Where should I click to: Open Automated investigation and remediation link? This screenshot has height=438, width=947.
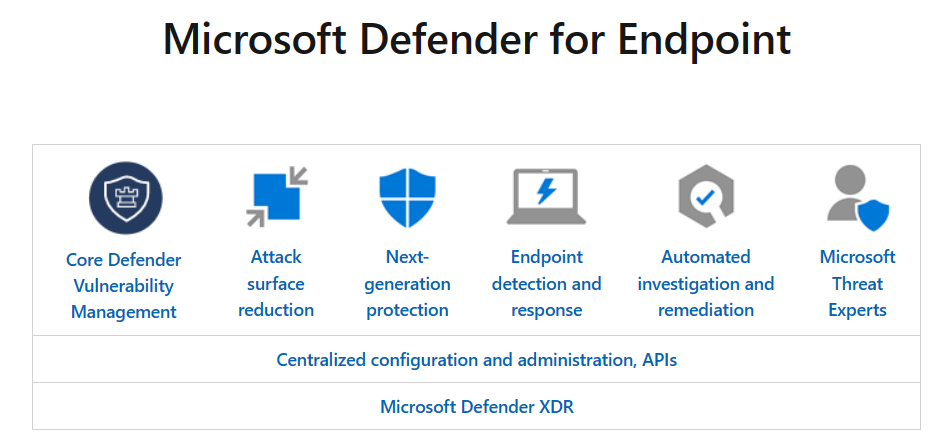(x=705, y=283)
